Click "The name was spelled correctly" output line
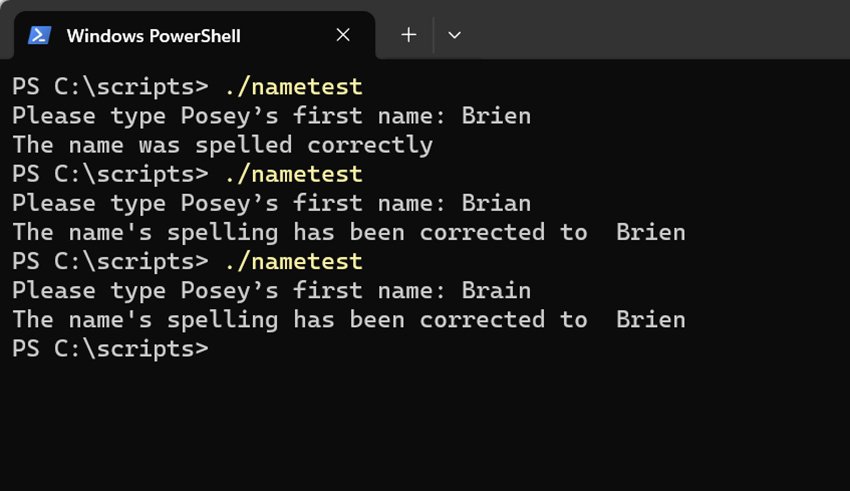The width and height of the screenshot is (850, 491). 222,145
